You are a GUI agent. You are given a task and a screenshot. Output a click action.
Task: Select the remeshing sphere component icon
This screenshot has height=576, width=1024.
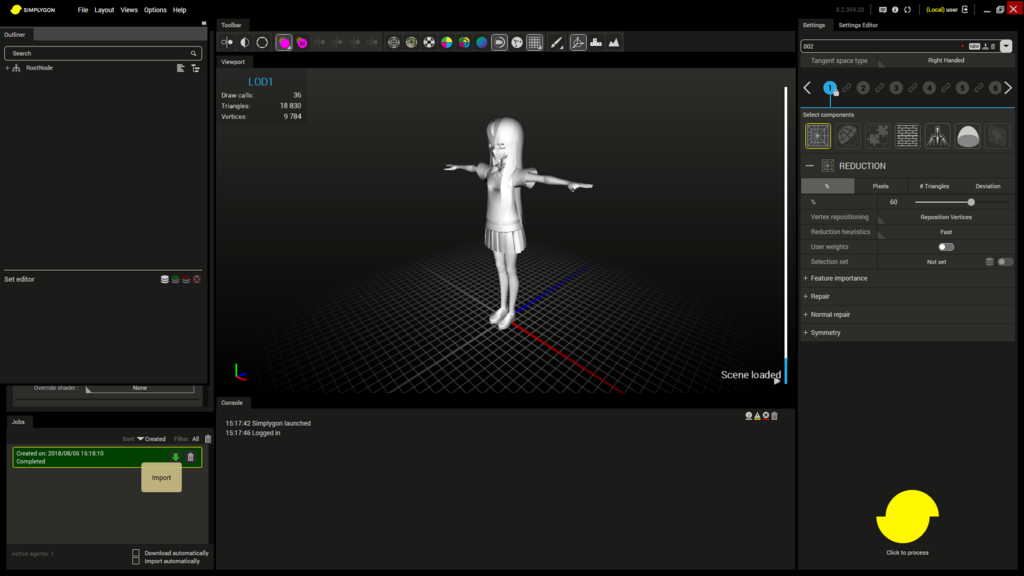pyautogui.click(x=848, y=136)
